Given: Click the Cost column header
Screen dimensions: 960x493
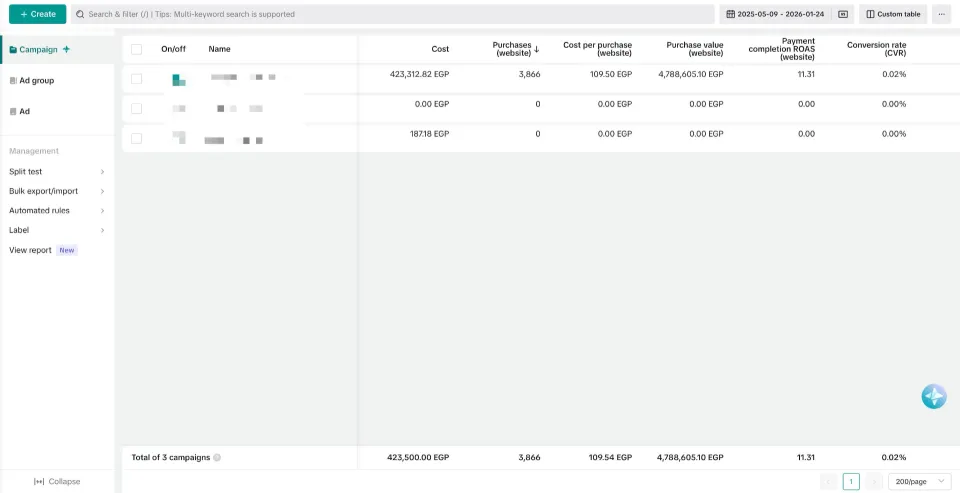Looking at the screenshot, I should [x=440, y=49].
